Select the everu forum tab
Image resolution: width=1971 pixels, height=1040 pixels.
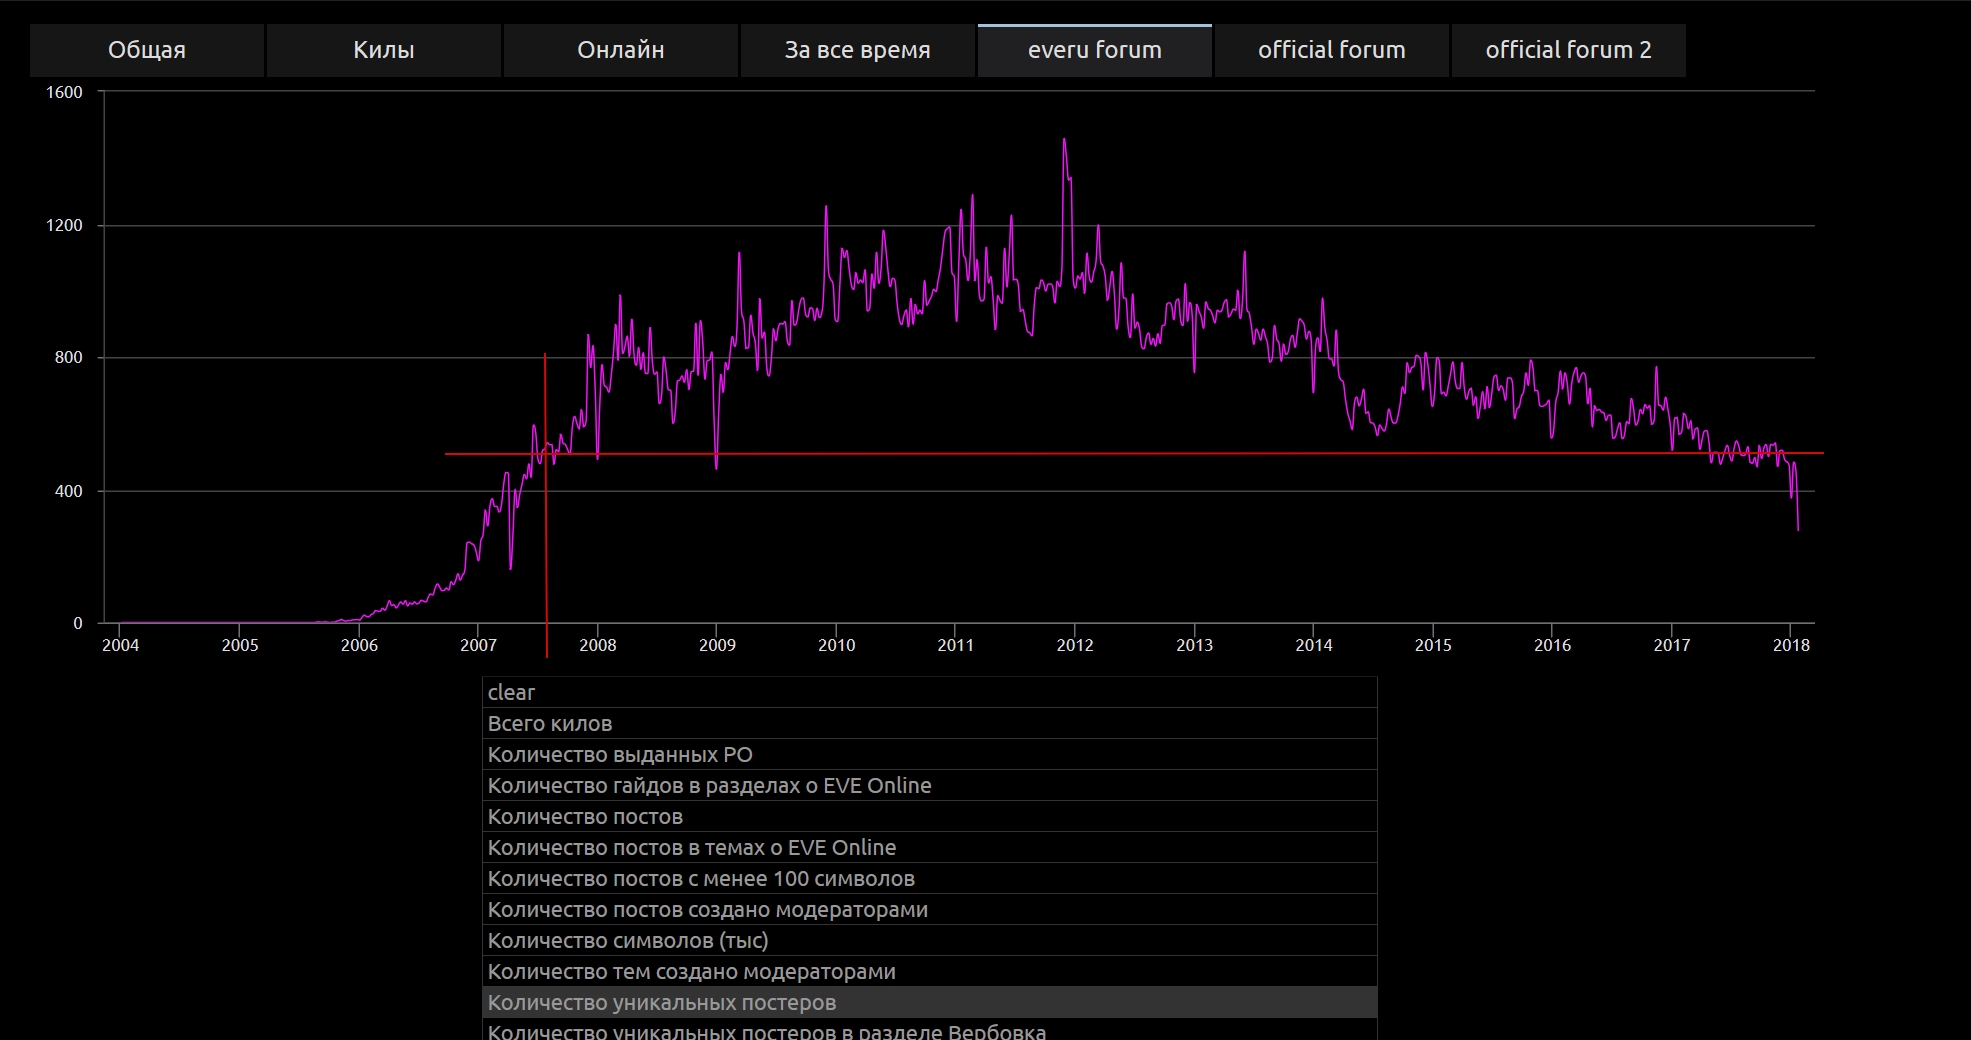pyautogui.click(x=1095, y=50)
